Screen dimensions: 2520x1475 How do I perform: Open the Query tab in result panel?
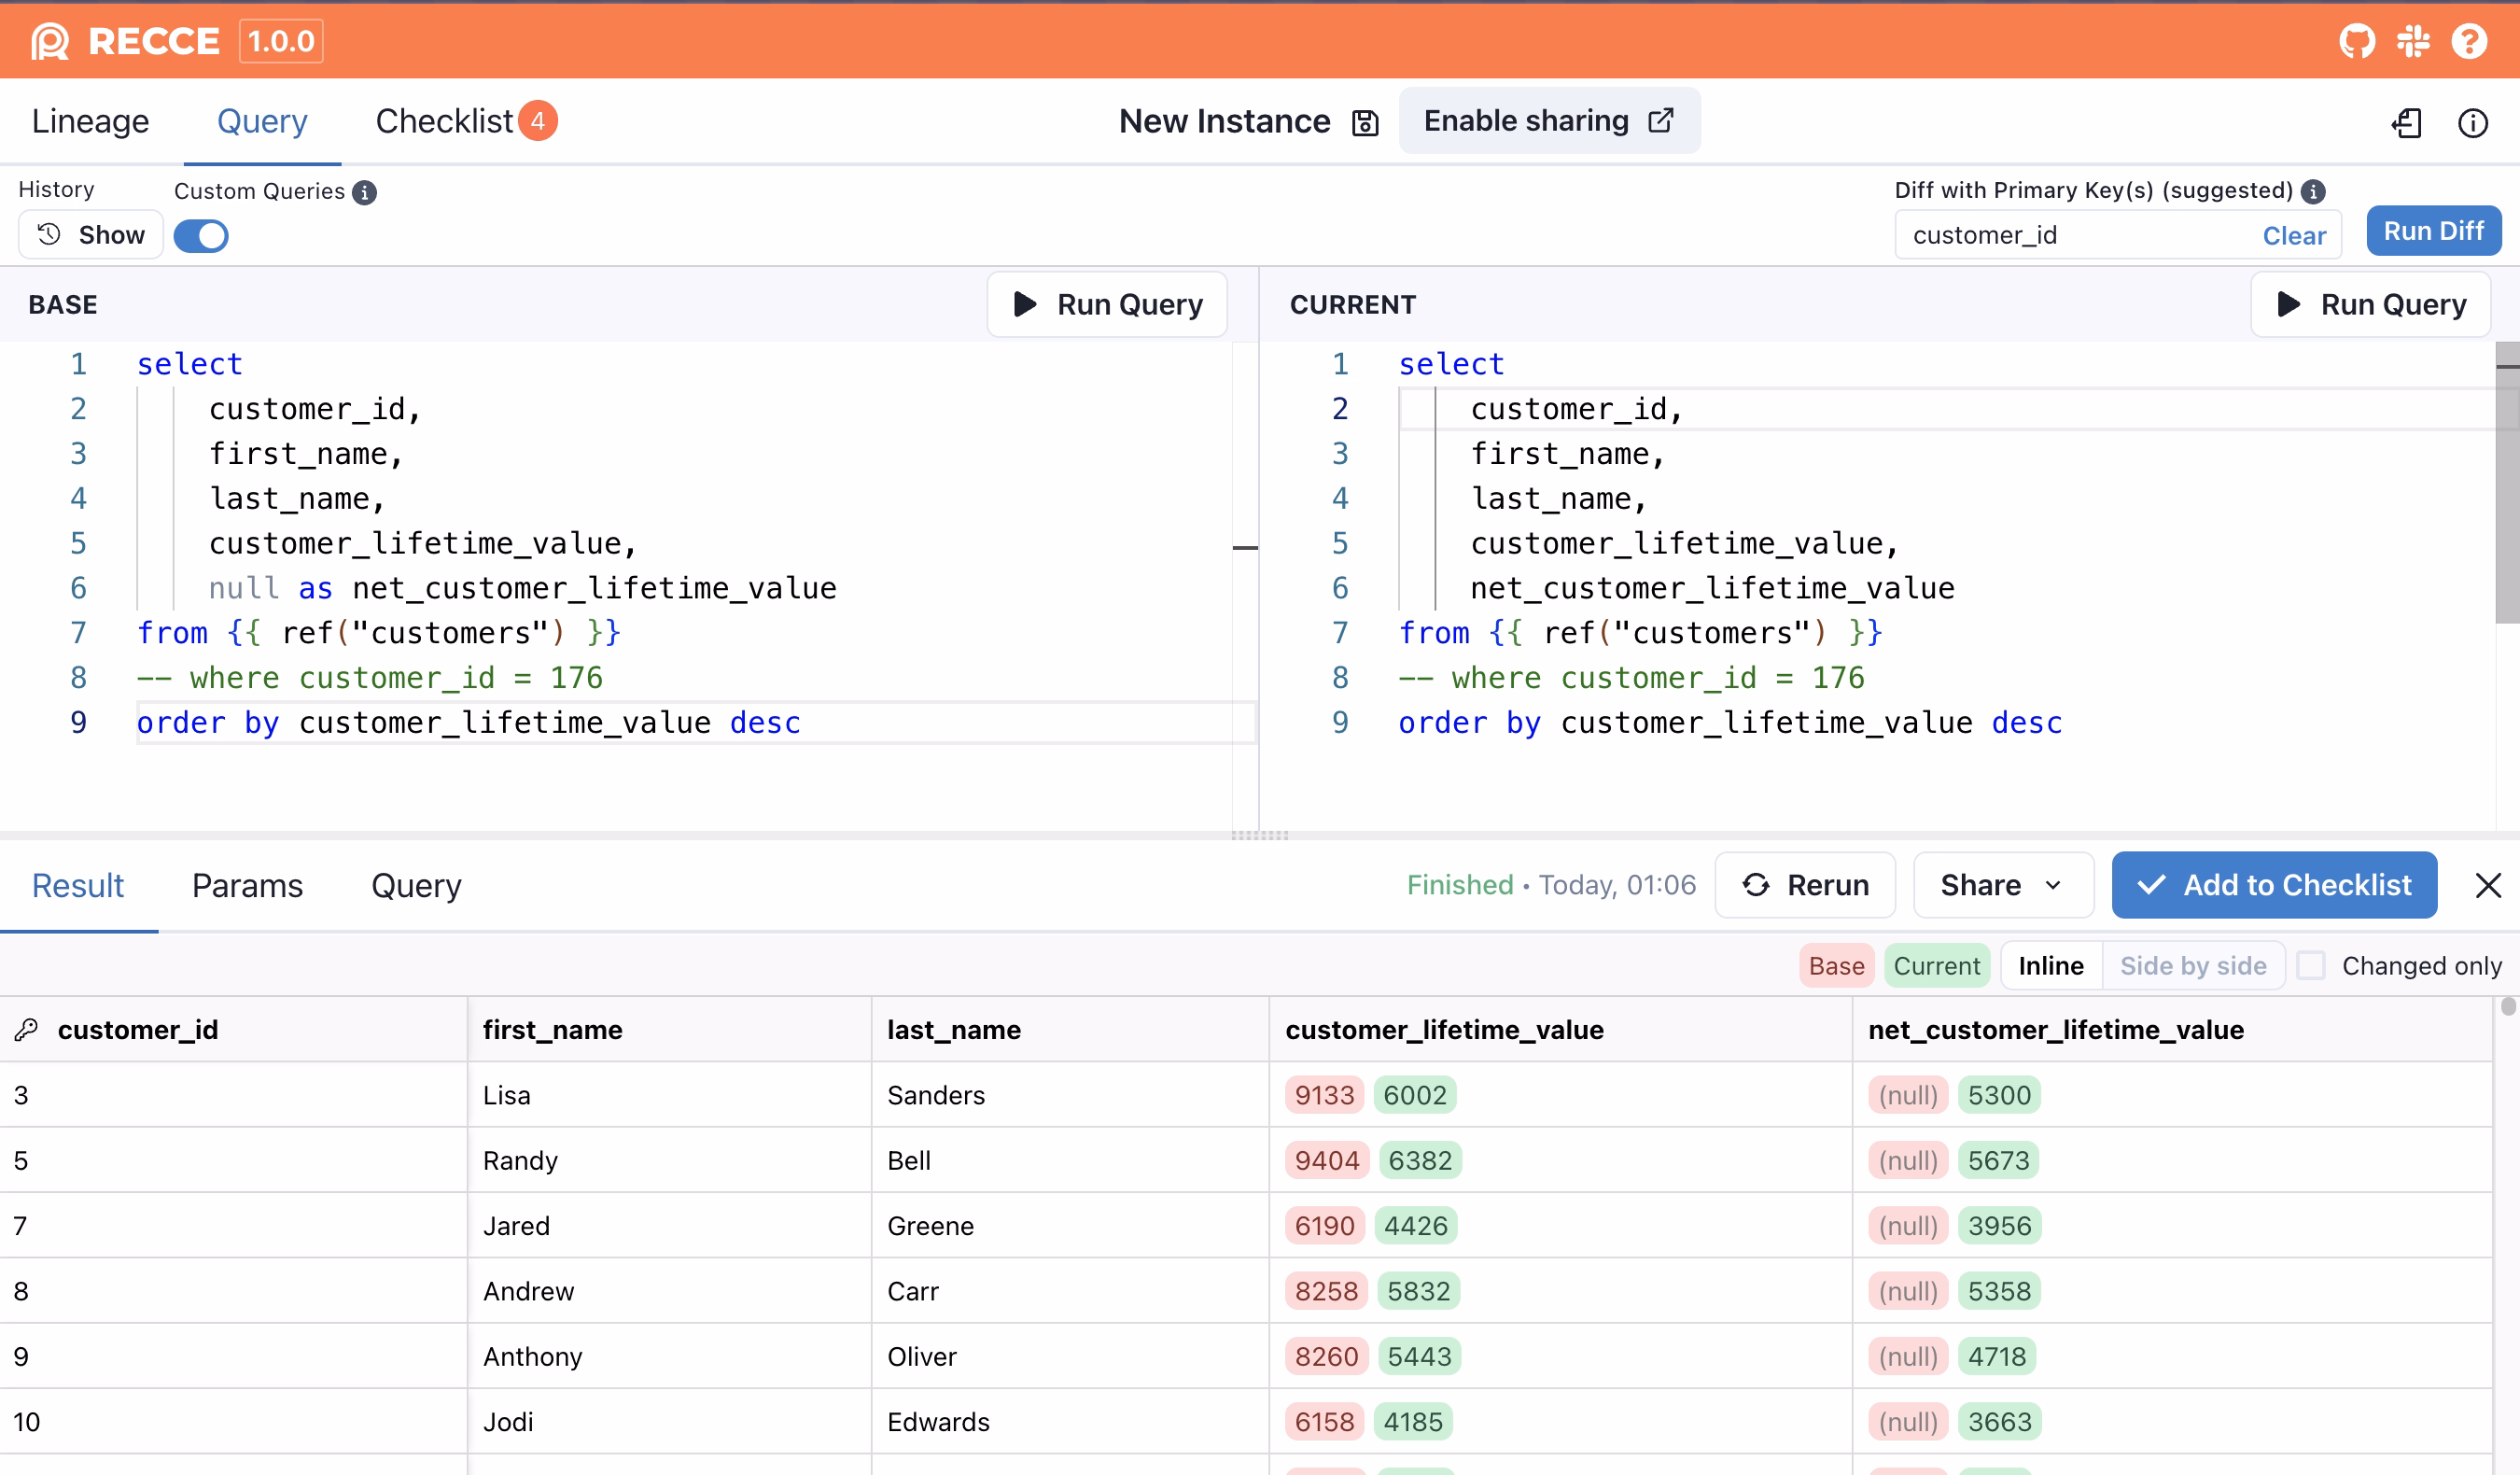[416, 886]
